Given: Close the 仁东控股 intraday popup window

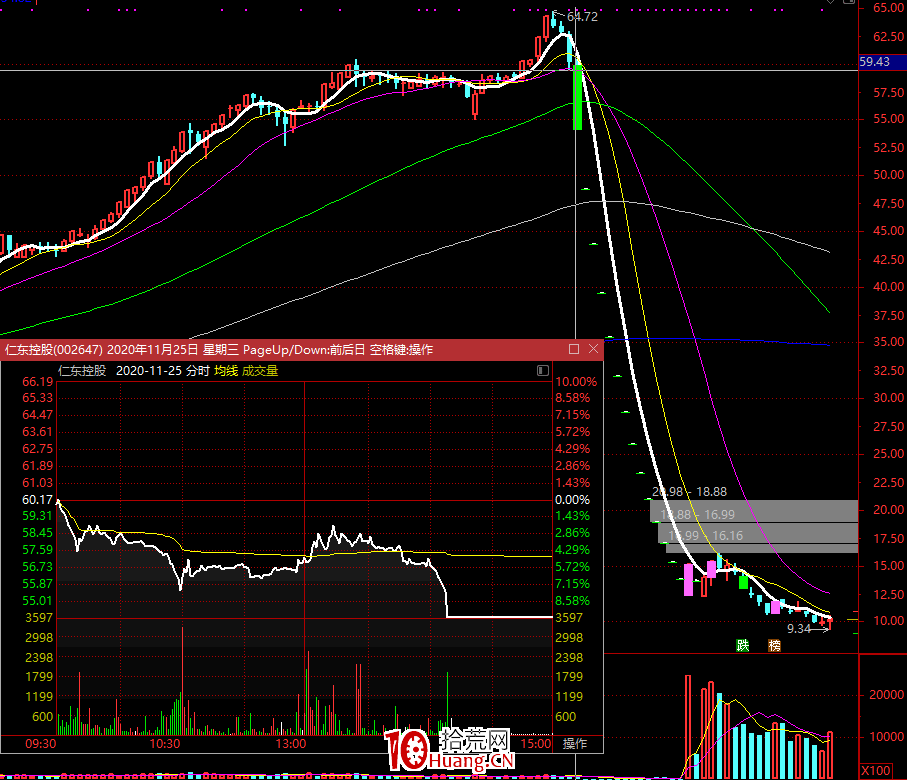Looking at the screenshot, I should click(594, 350).
